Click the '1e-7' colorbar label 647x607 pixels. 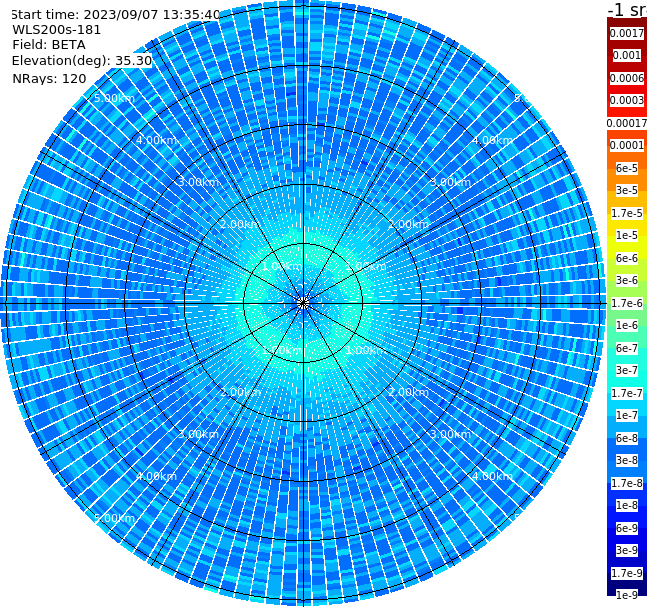[x=627, y=415]
